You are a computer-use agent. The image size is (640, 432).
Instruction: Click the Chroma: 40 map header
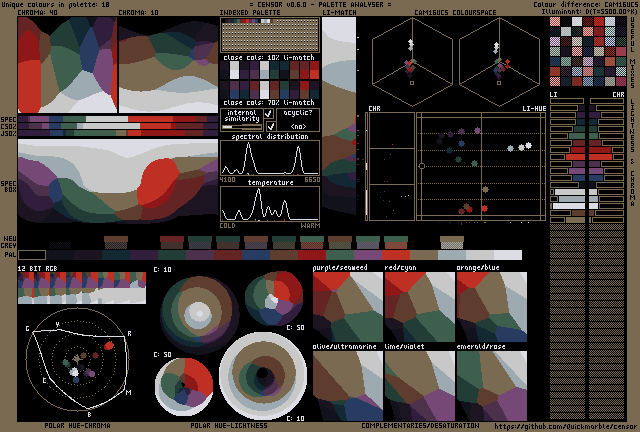point(40,13)
